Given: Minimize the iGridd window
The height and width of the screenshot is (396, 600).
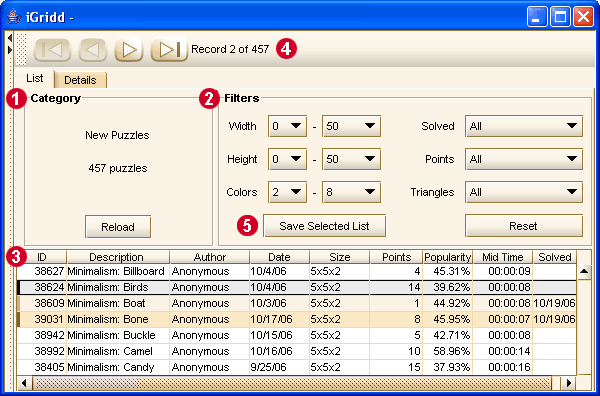Looking at the screenshot, I should [536, 16].
